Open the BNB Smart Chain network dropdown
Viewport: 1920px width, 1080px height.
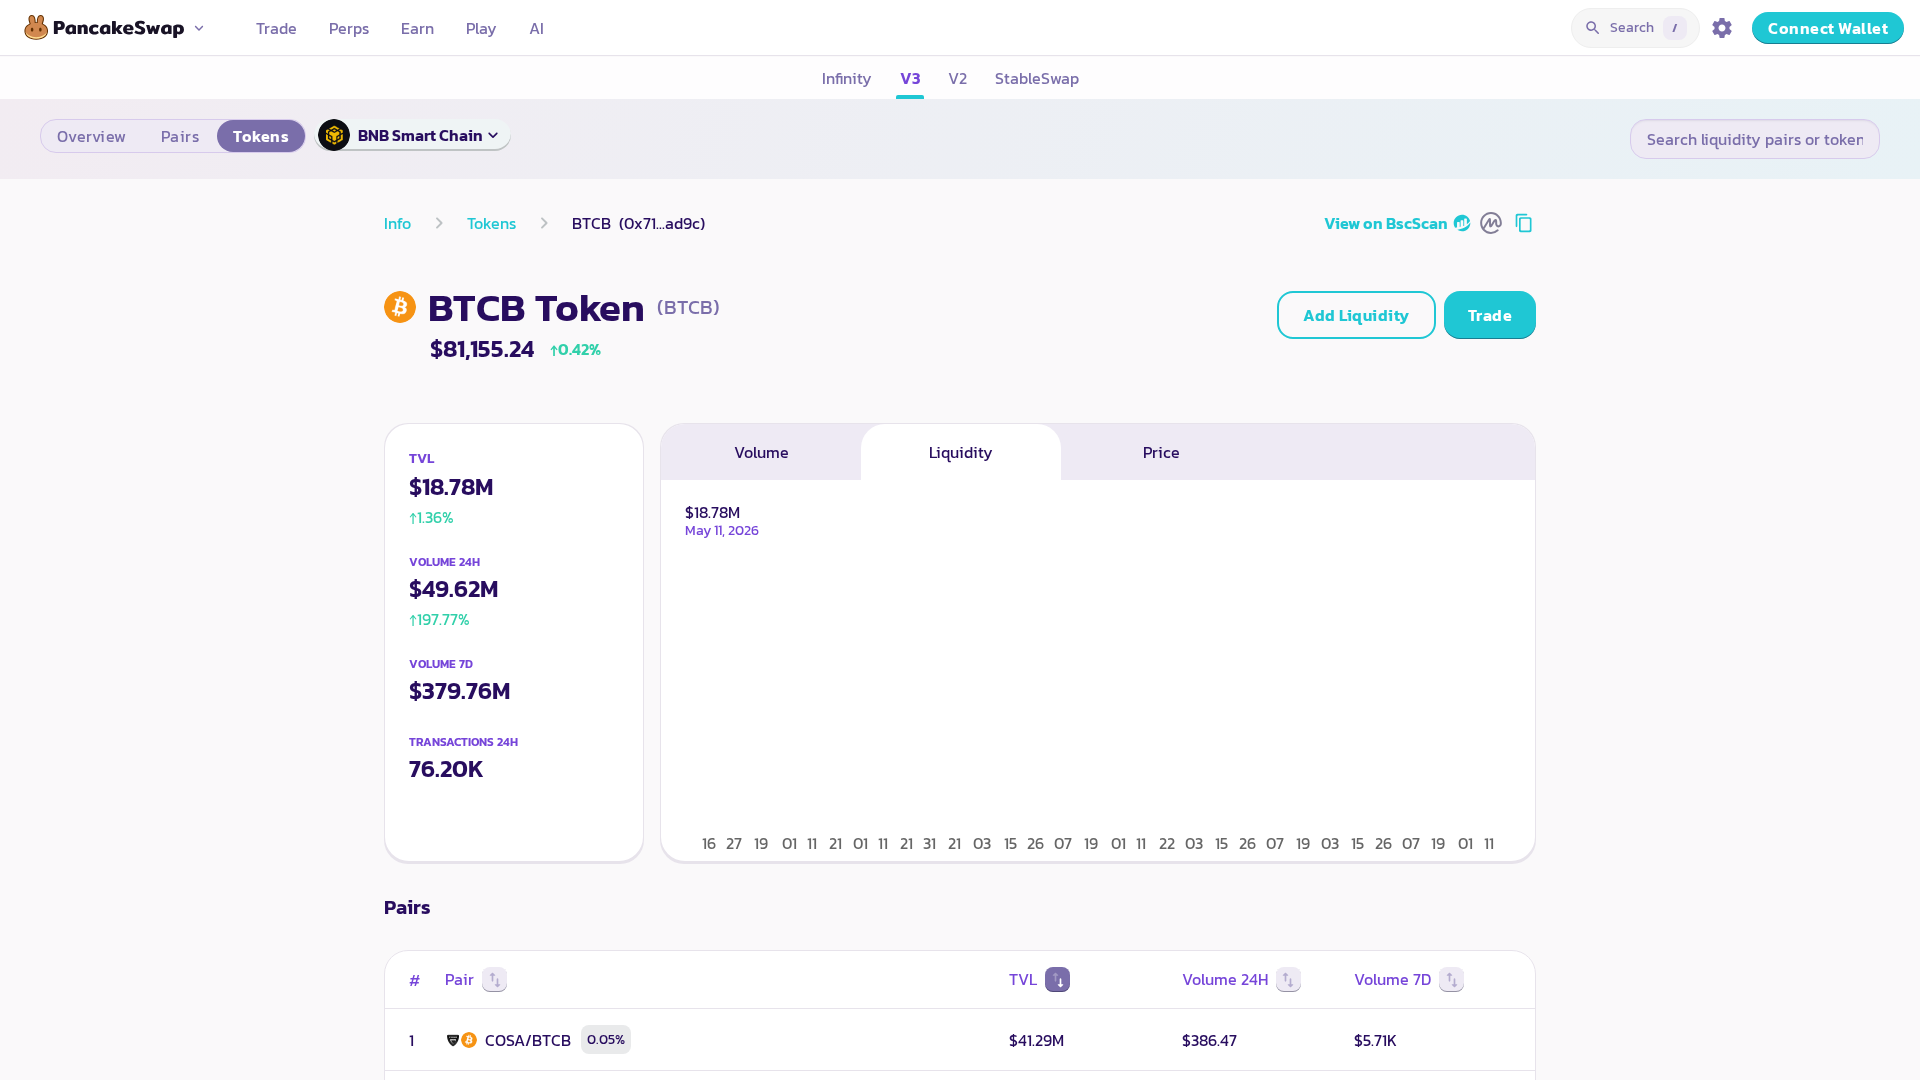413,135
